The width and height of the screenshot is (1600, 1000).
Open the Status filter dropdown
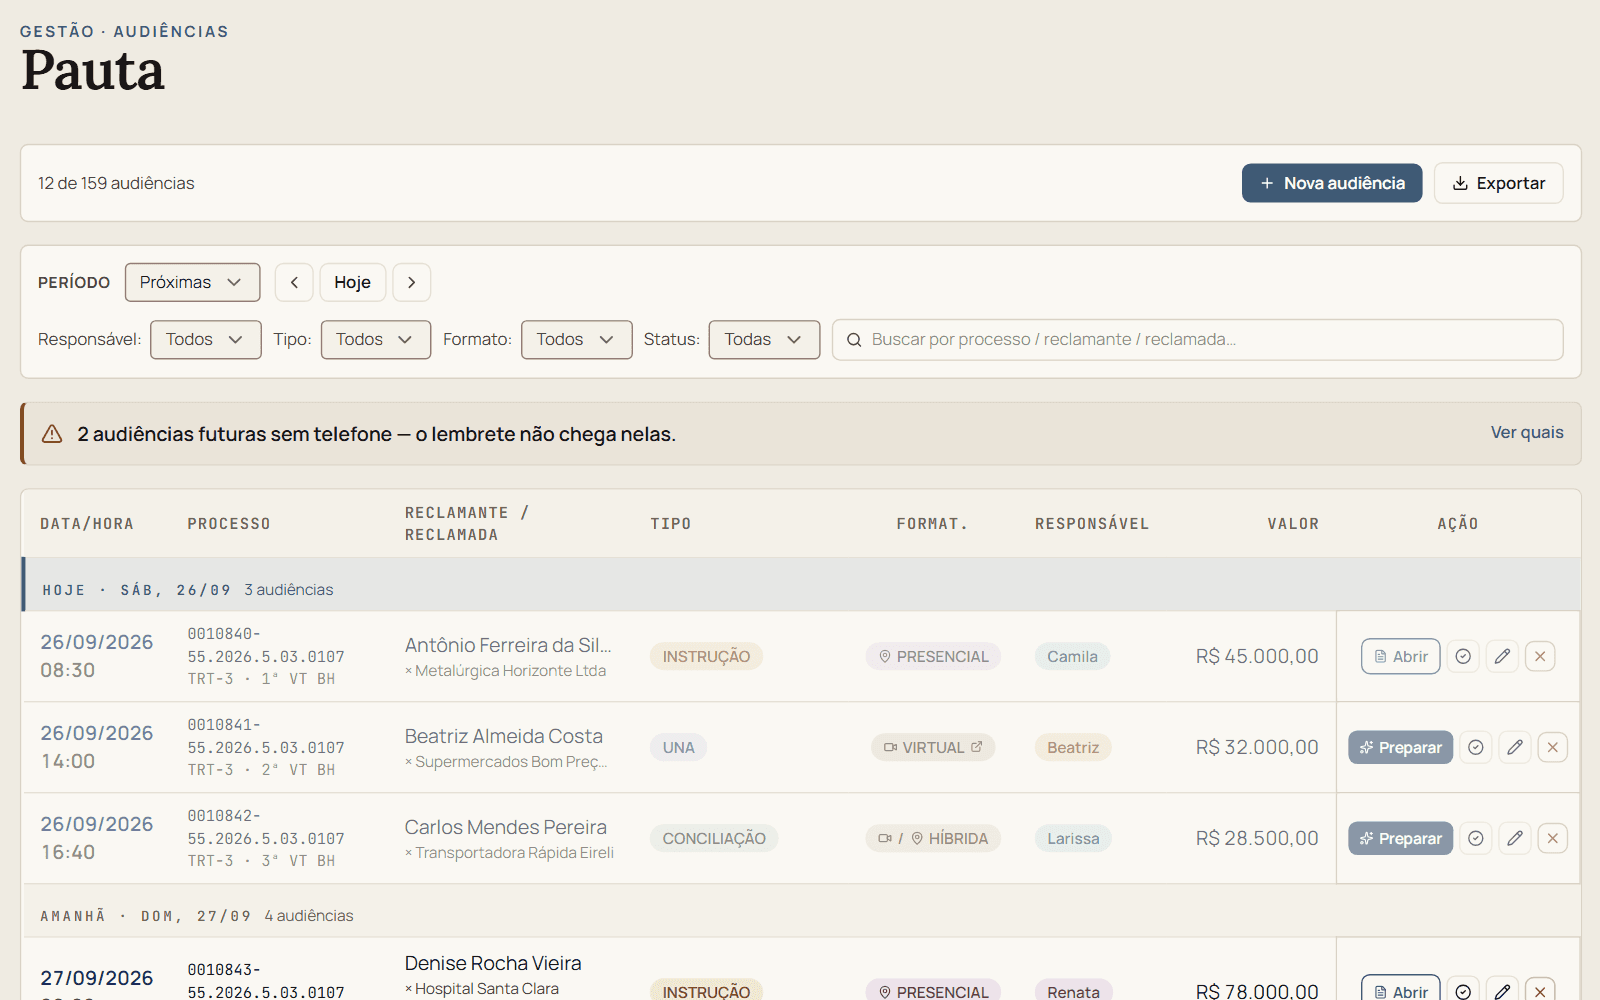click(x=764, y=340)
